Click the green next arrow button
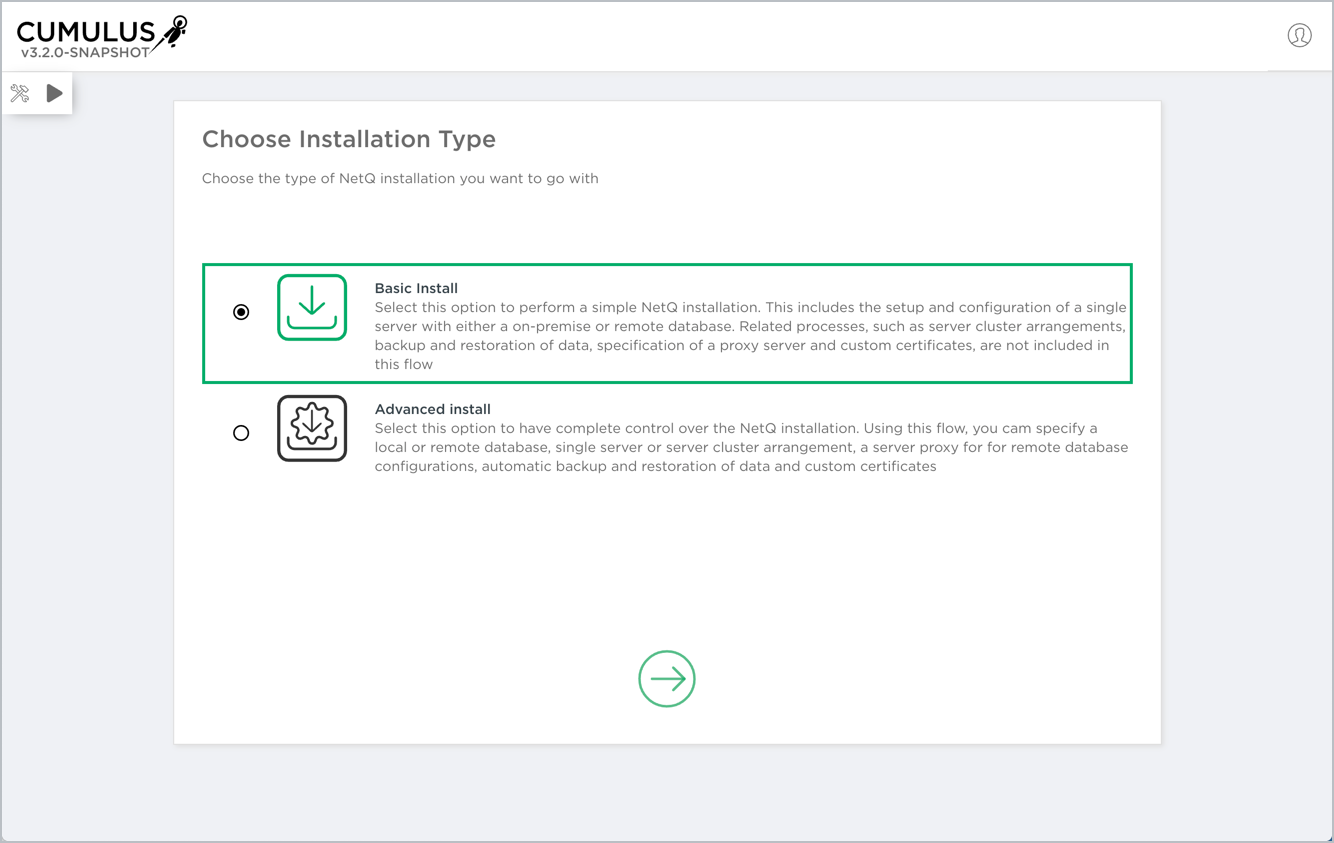This screenshot has height=843, width=1334. (667, 679)
